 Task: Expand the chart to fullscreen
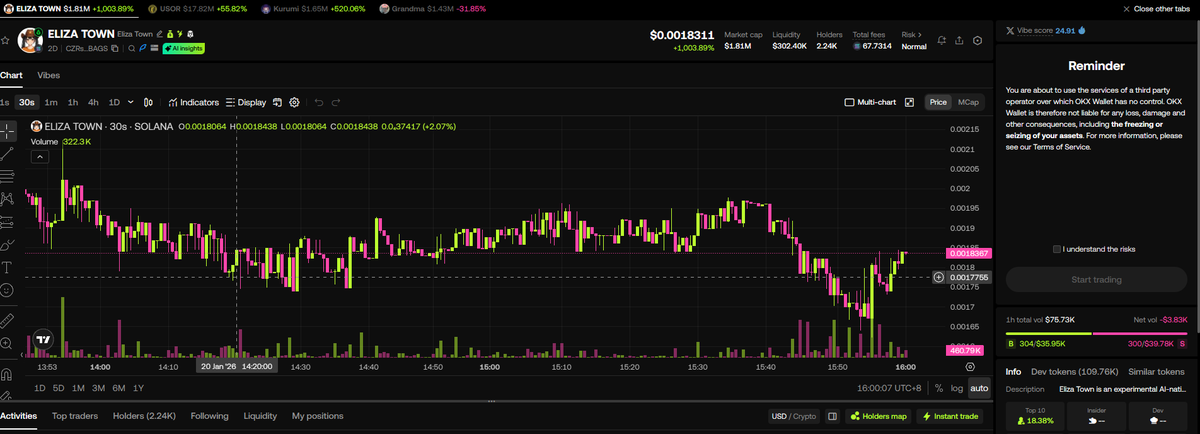909,102
